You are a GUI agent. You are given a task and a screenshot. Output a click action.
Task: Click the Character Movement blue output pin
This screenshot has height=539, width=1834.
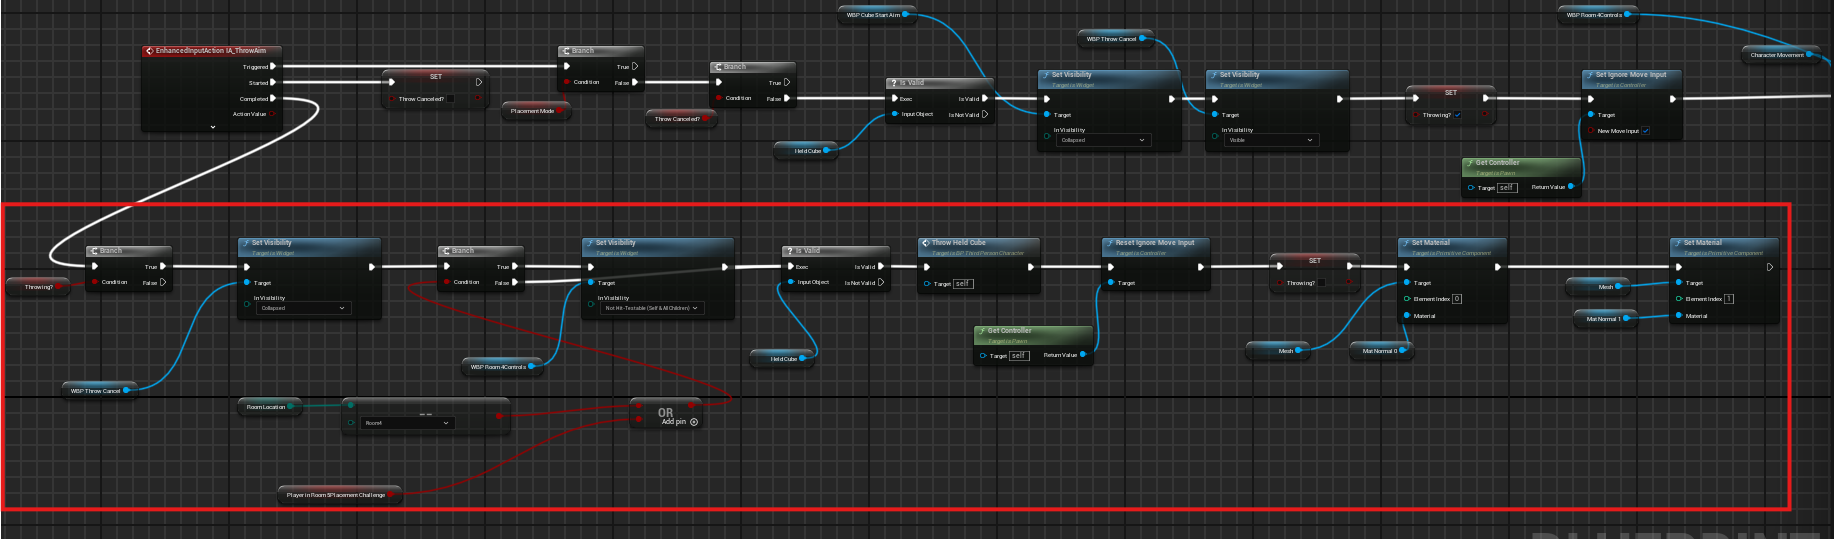click(1811, 55)
